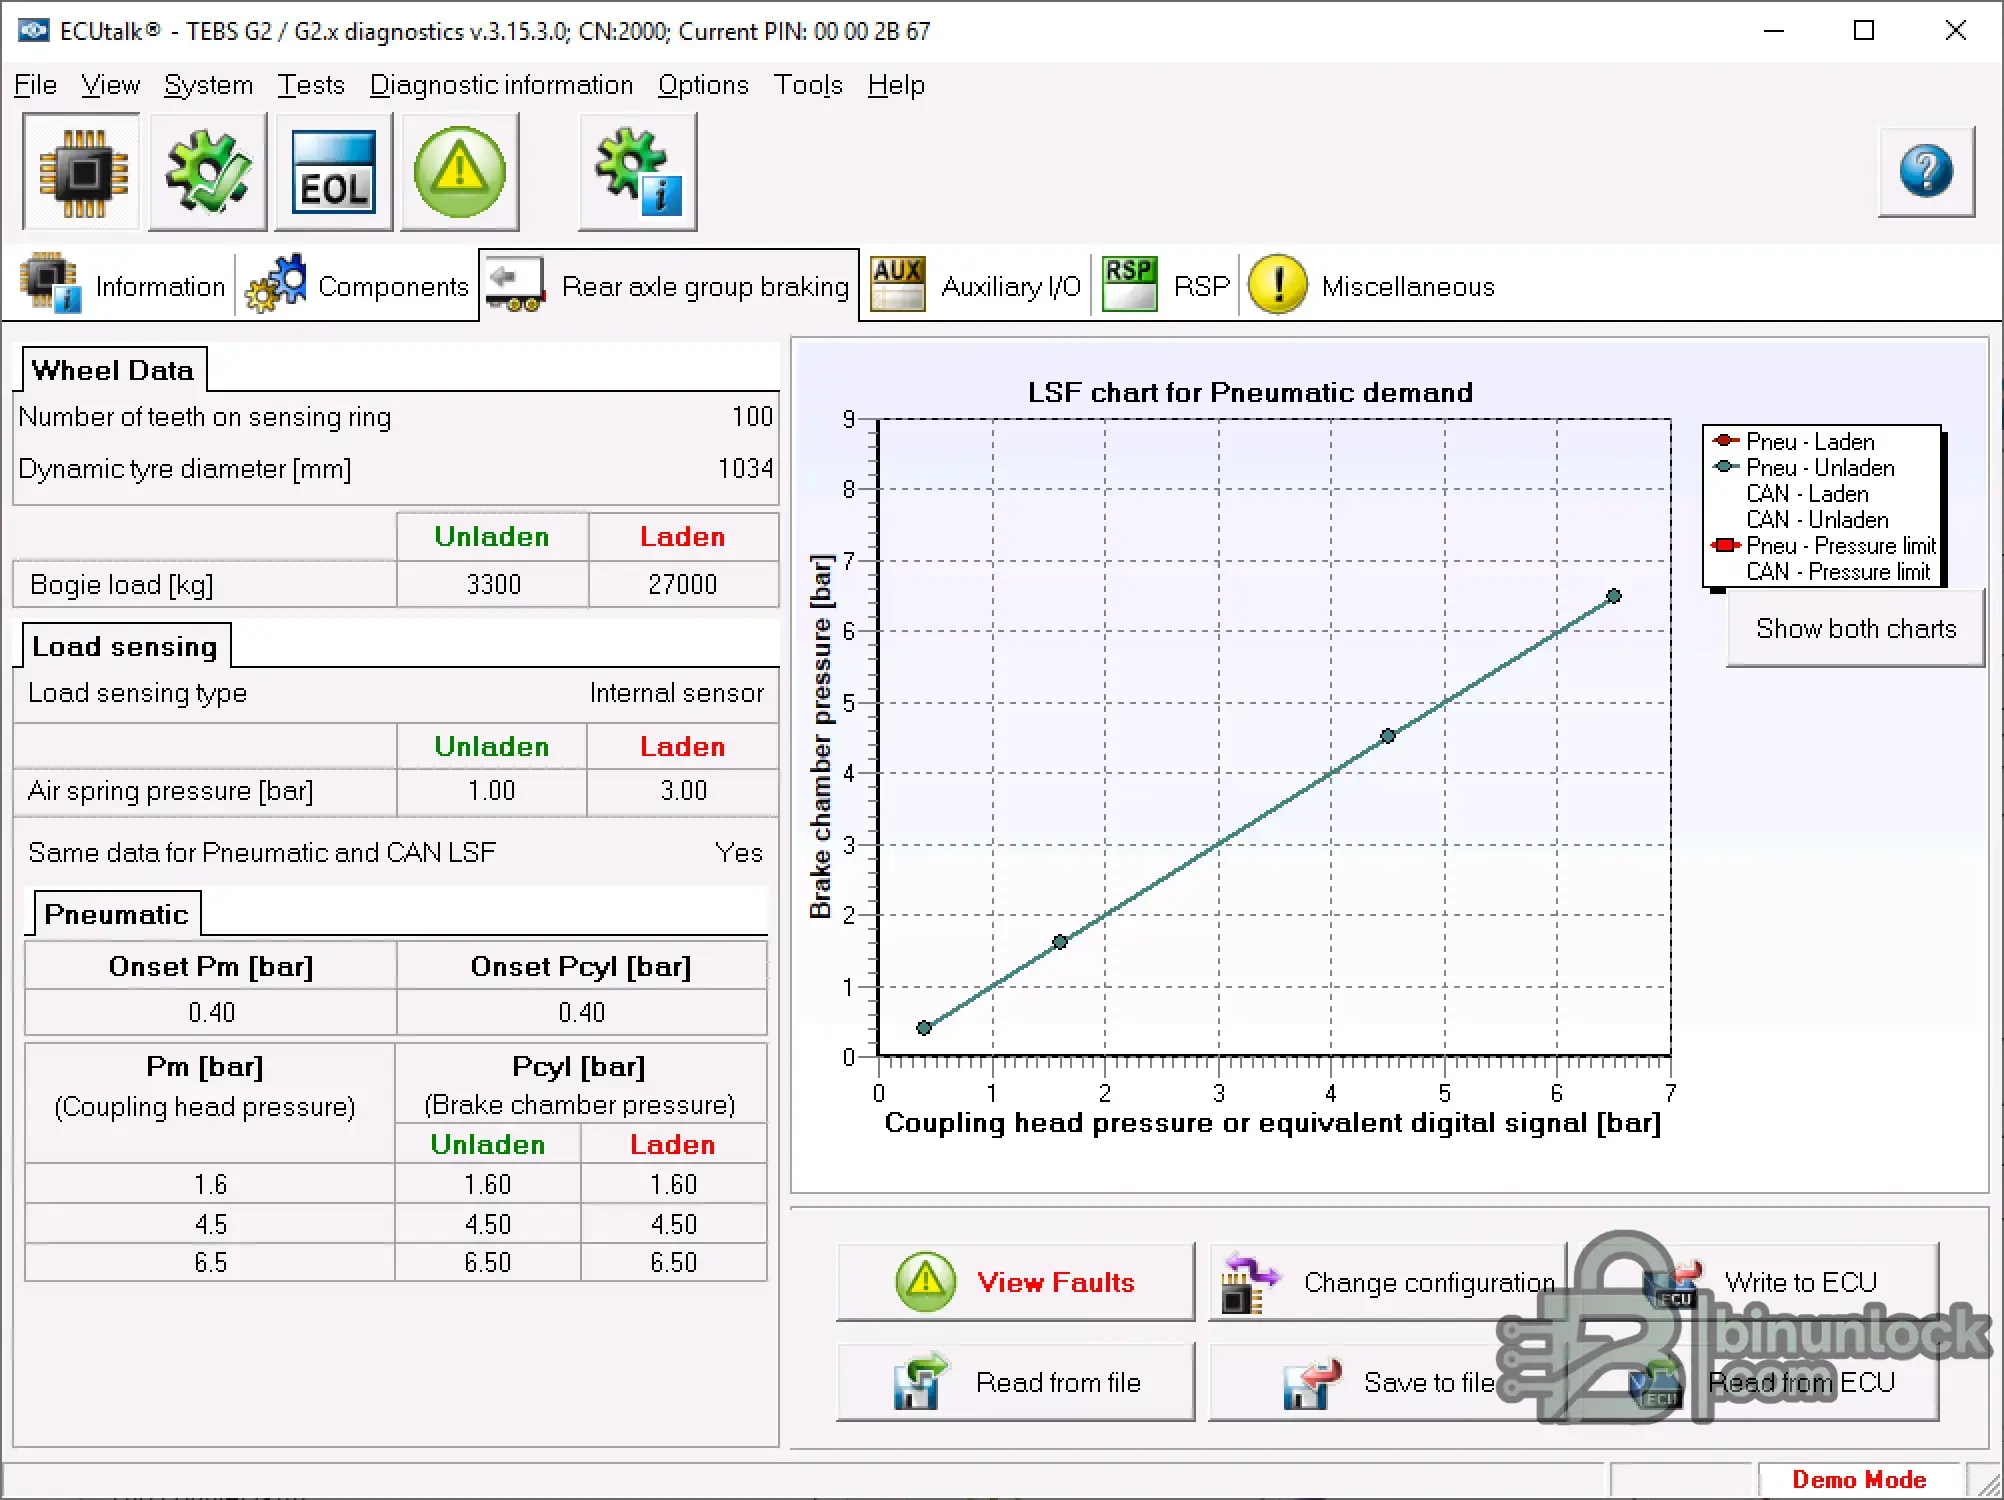The width and height of the screenshot is (2004, 1500).
Task: Click the Pneu - Laden legend marker
Action: pos(1725,440)
